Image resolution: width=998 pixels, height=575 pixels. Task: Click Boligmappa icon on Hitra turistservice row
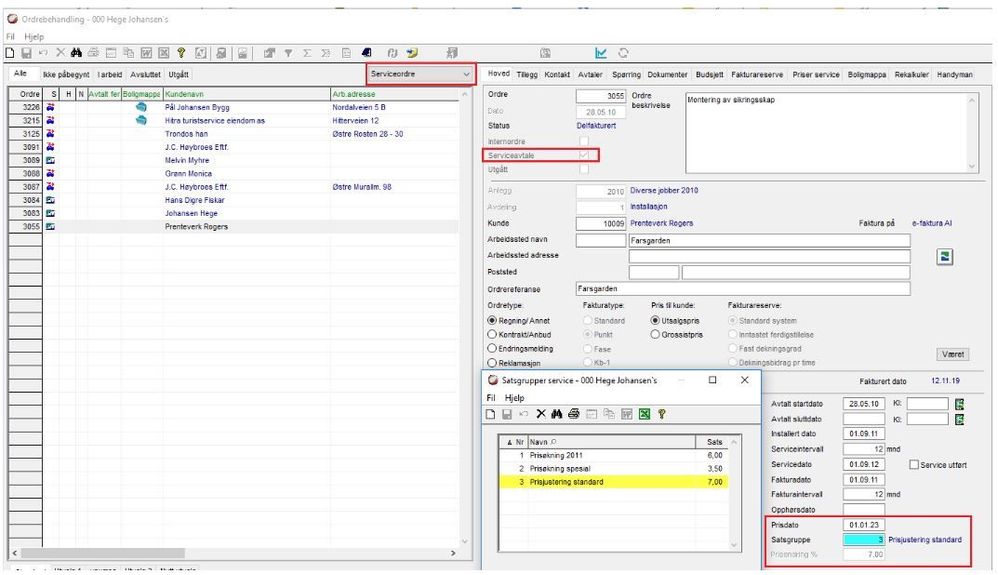[x=141, y=120]
